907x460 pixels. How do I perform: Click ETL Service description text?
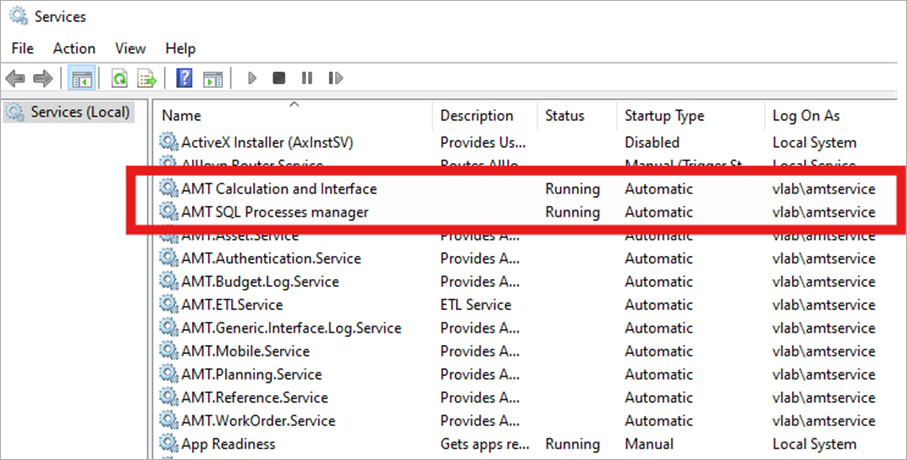(x=475, y=304)
